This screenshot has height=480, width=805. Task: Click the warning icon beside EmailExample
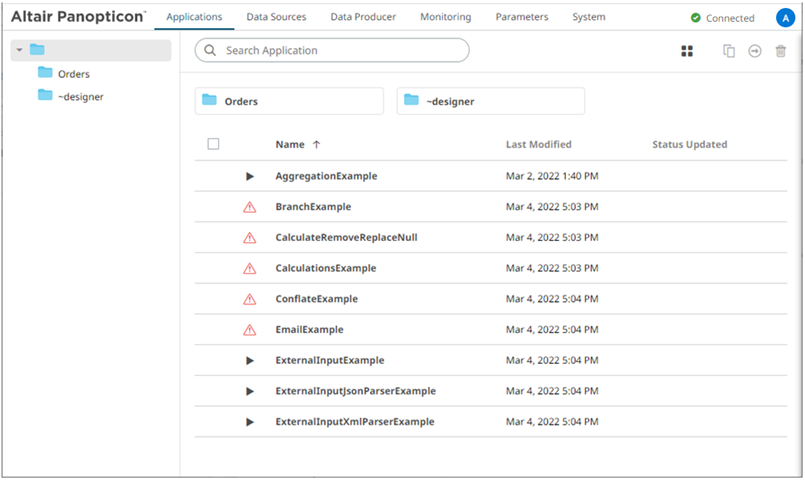tap(250, 330)
